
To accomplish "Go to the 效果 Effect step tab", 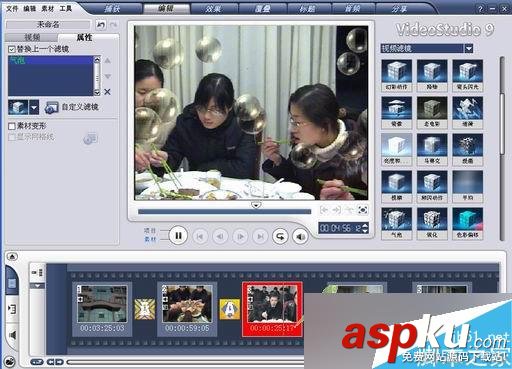I will 213,9.
